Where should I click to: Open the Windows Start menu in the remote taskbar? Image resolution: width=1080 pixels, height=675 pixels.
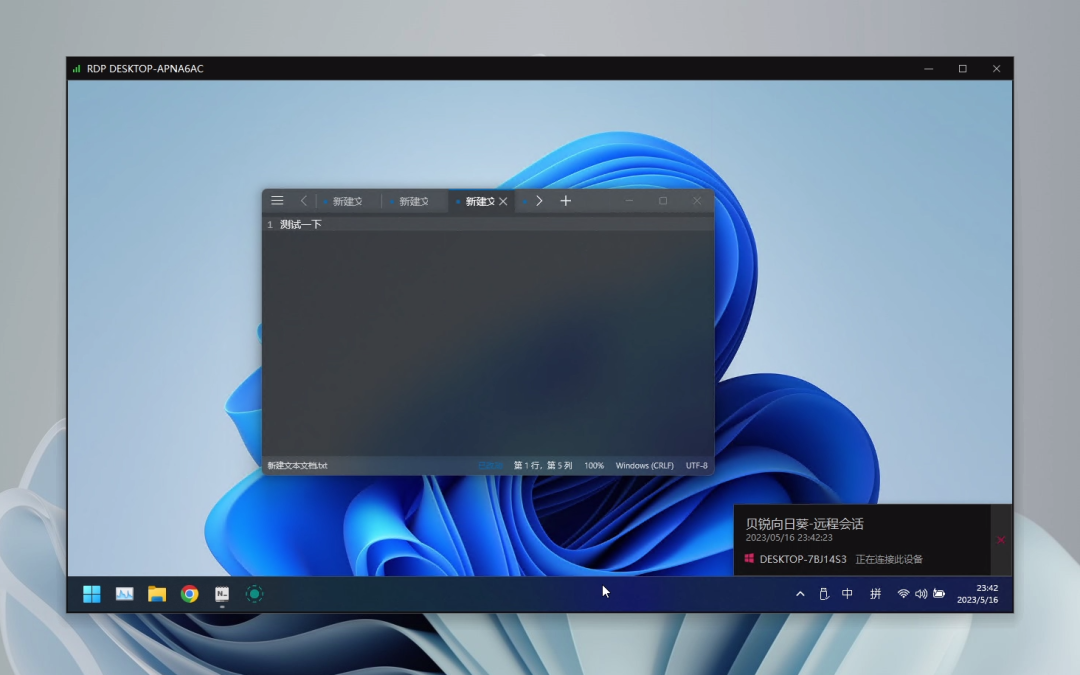[92, 594]
